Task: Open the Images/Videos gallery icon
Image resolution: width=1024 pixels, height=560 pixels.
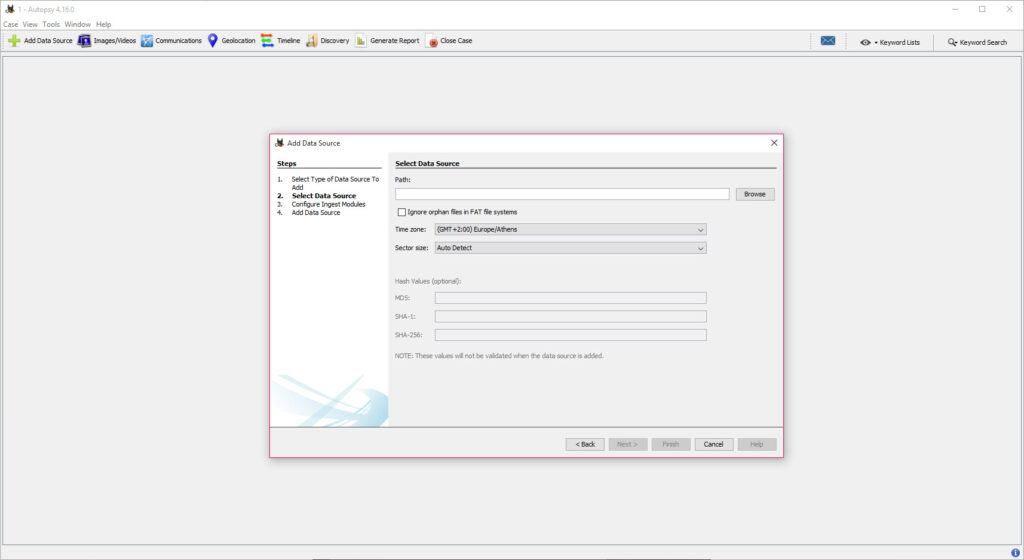Action: pyautogui.click(x=84, y=40)
